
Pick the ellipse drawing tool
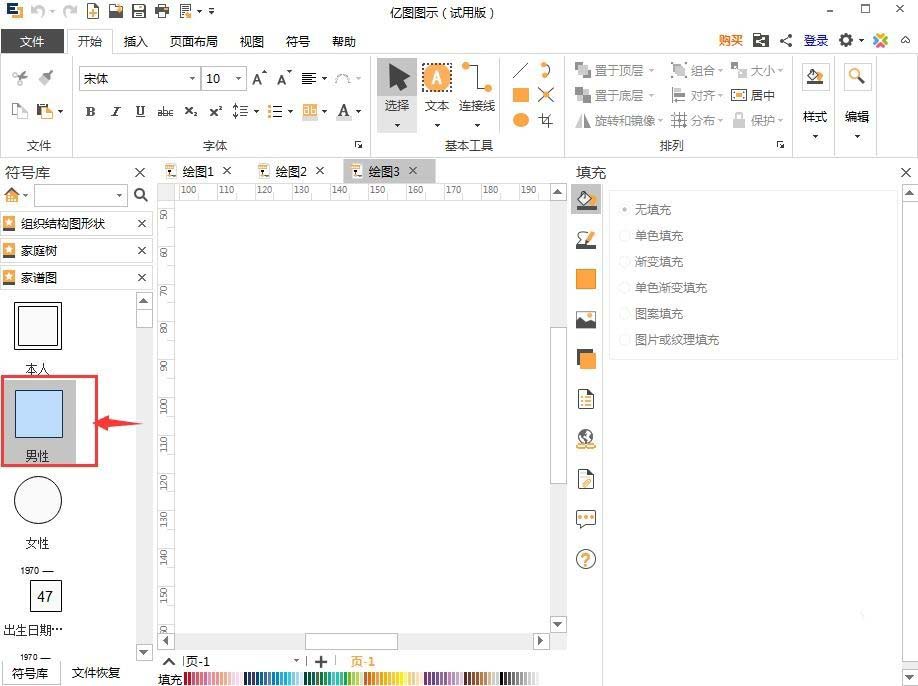pyautogui.click(x=520, y=120)
